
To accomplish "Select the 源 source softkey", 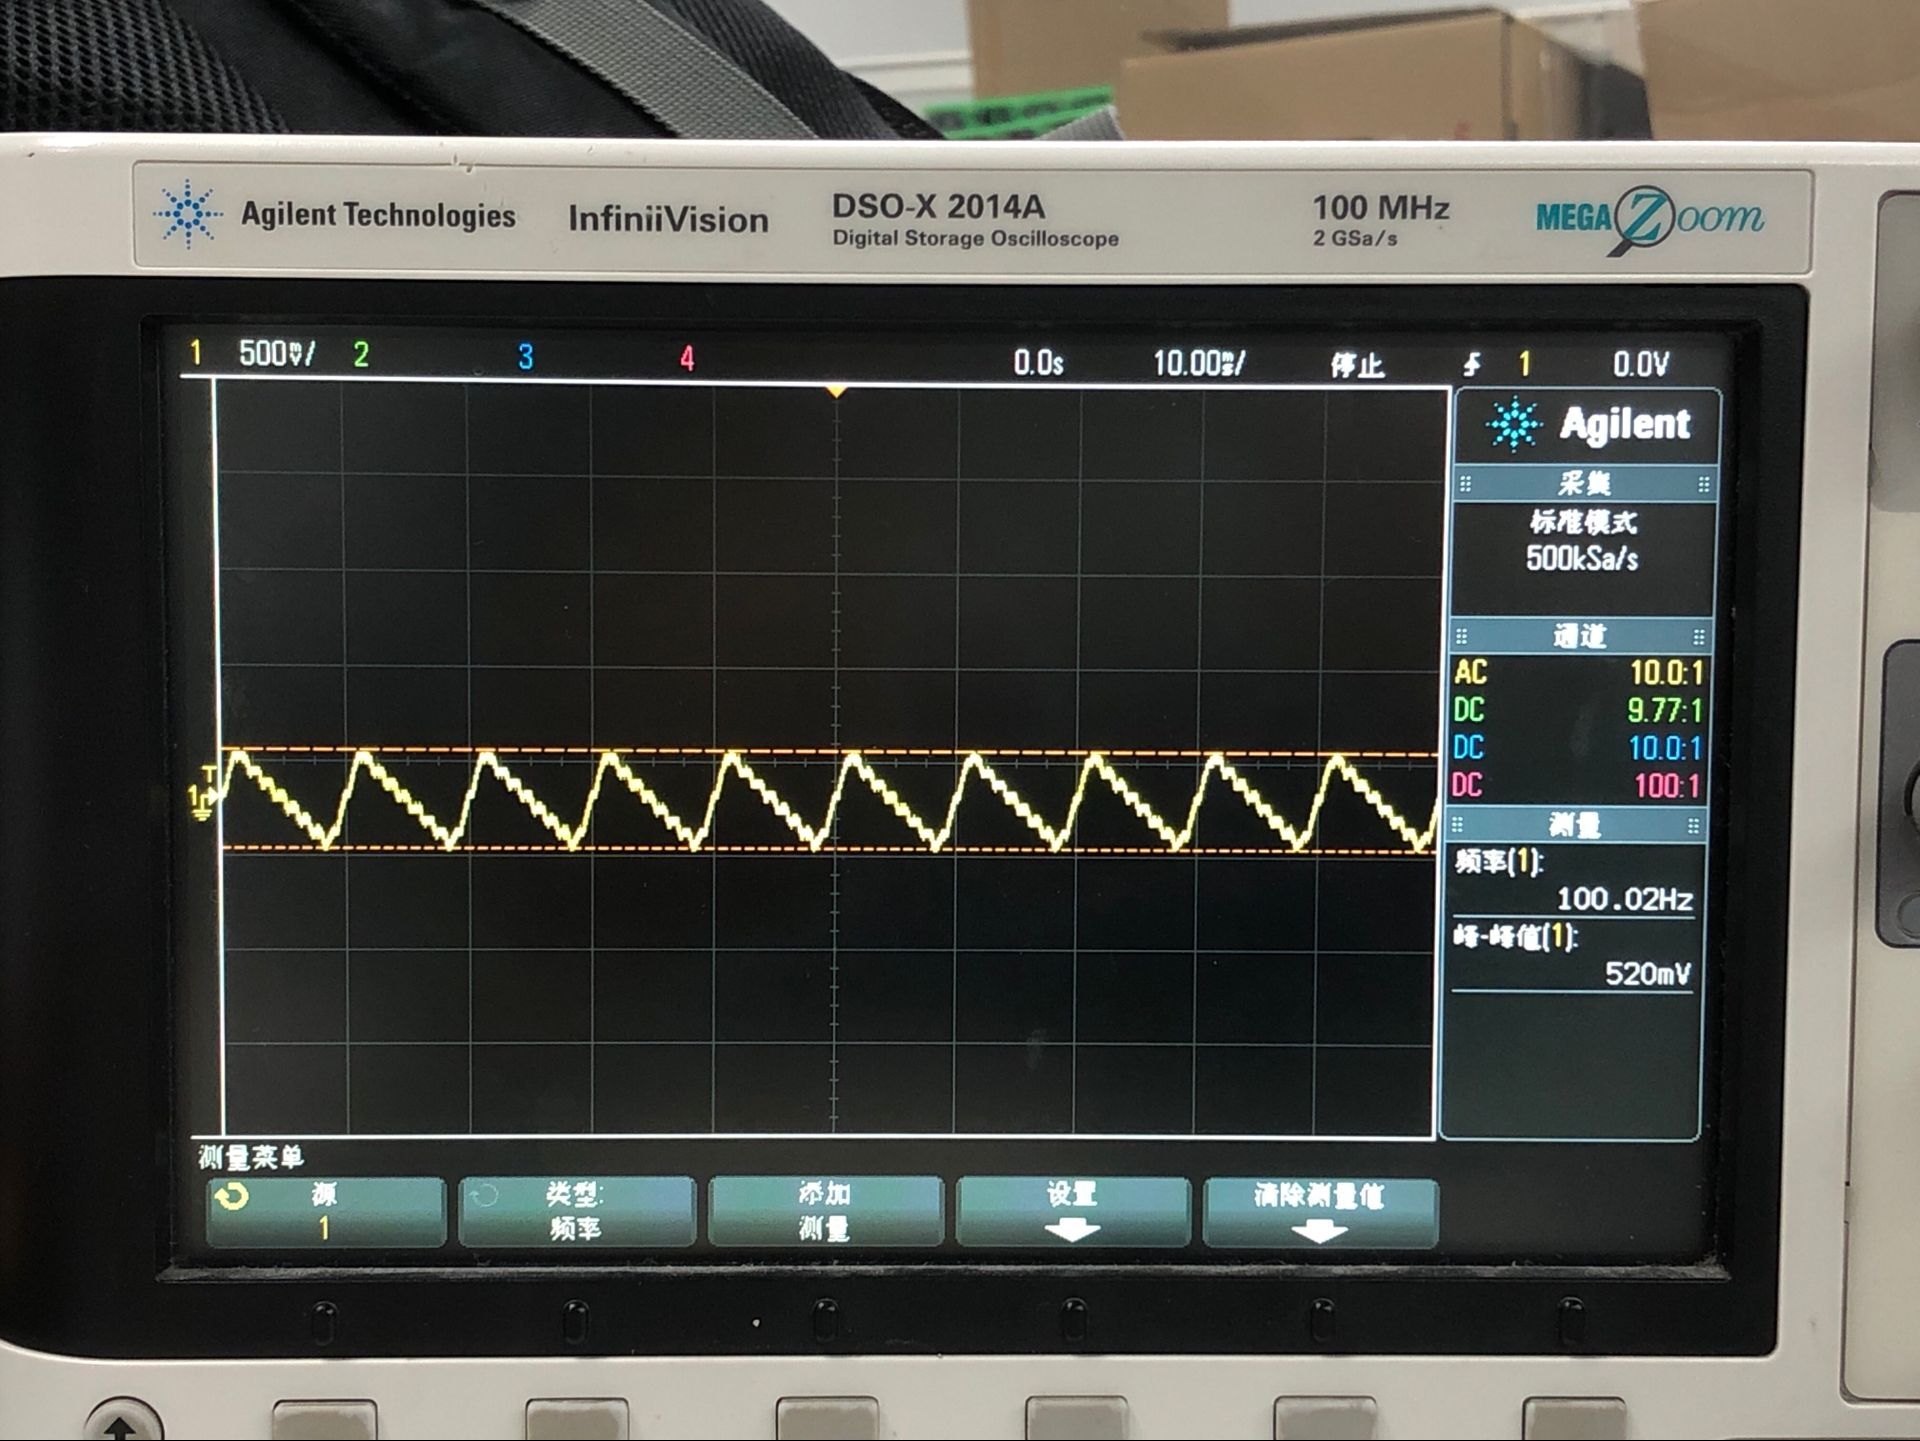I will pos(326,1211).
